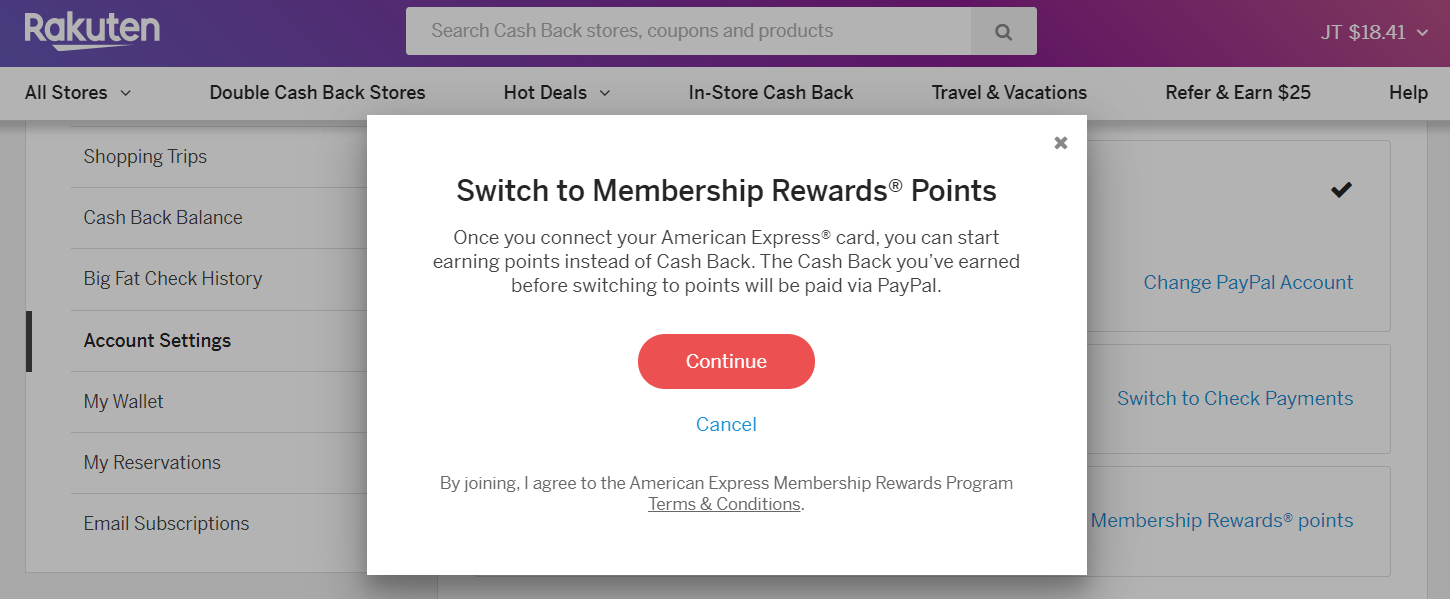This screenshot has height=599, width=1450.
Task: Expand the Hot Deals menu
Action: tap(556, 92)
